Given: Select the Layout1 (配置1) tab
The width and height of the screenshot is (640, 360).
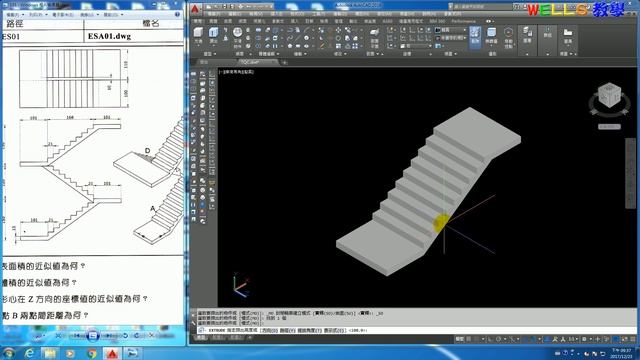Looking at the screenshot, I should coord(218,338).
